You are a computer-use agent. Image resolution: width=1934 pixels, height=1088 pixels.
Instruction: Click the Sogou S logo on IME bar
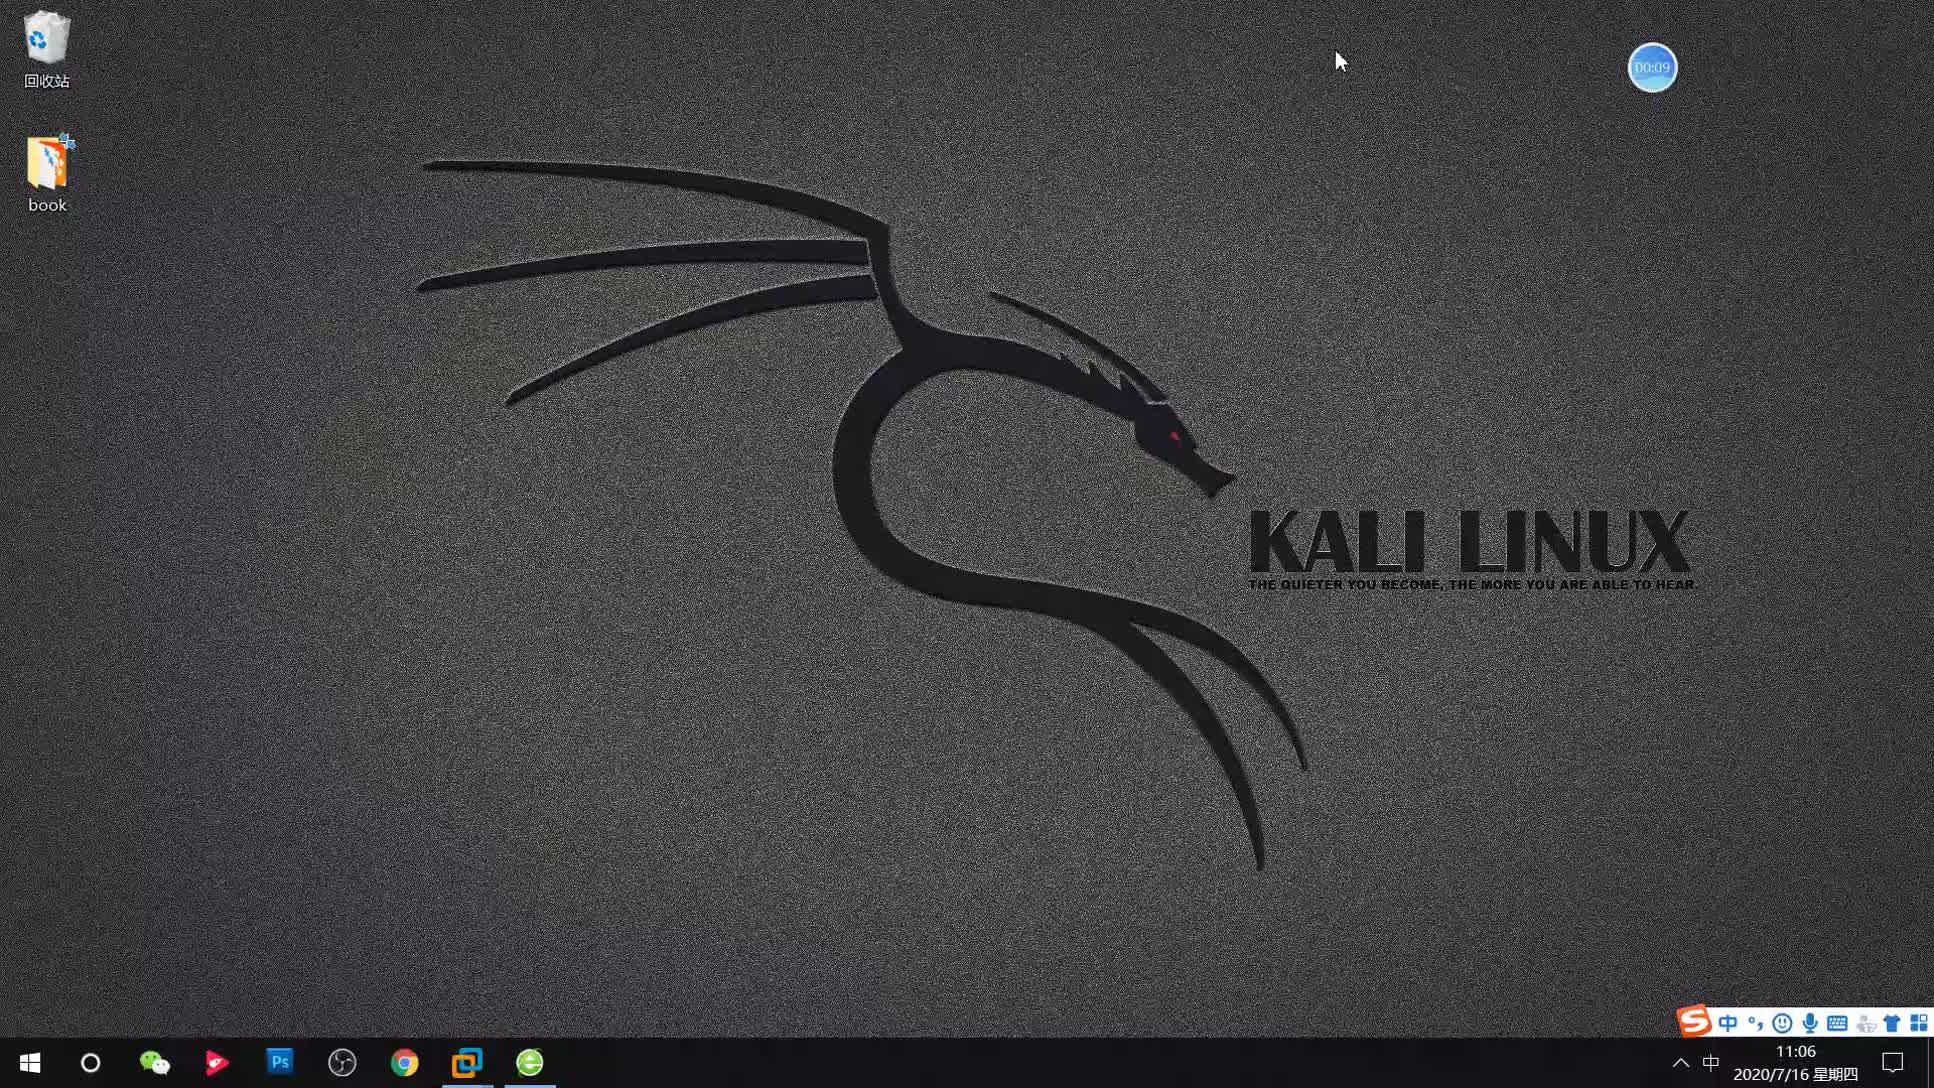pos(1694,1021)
